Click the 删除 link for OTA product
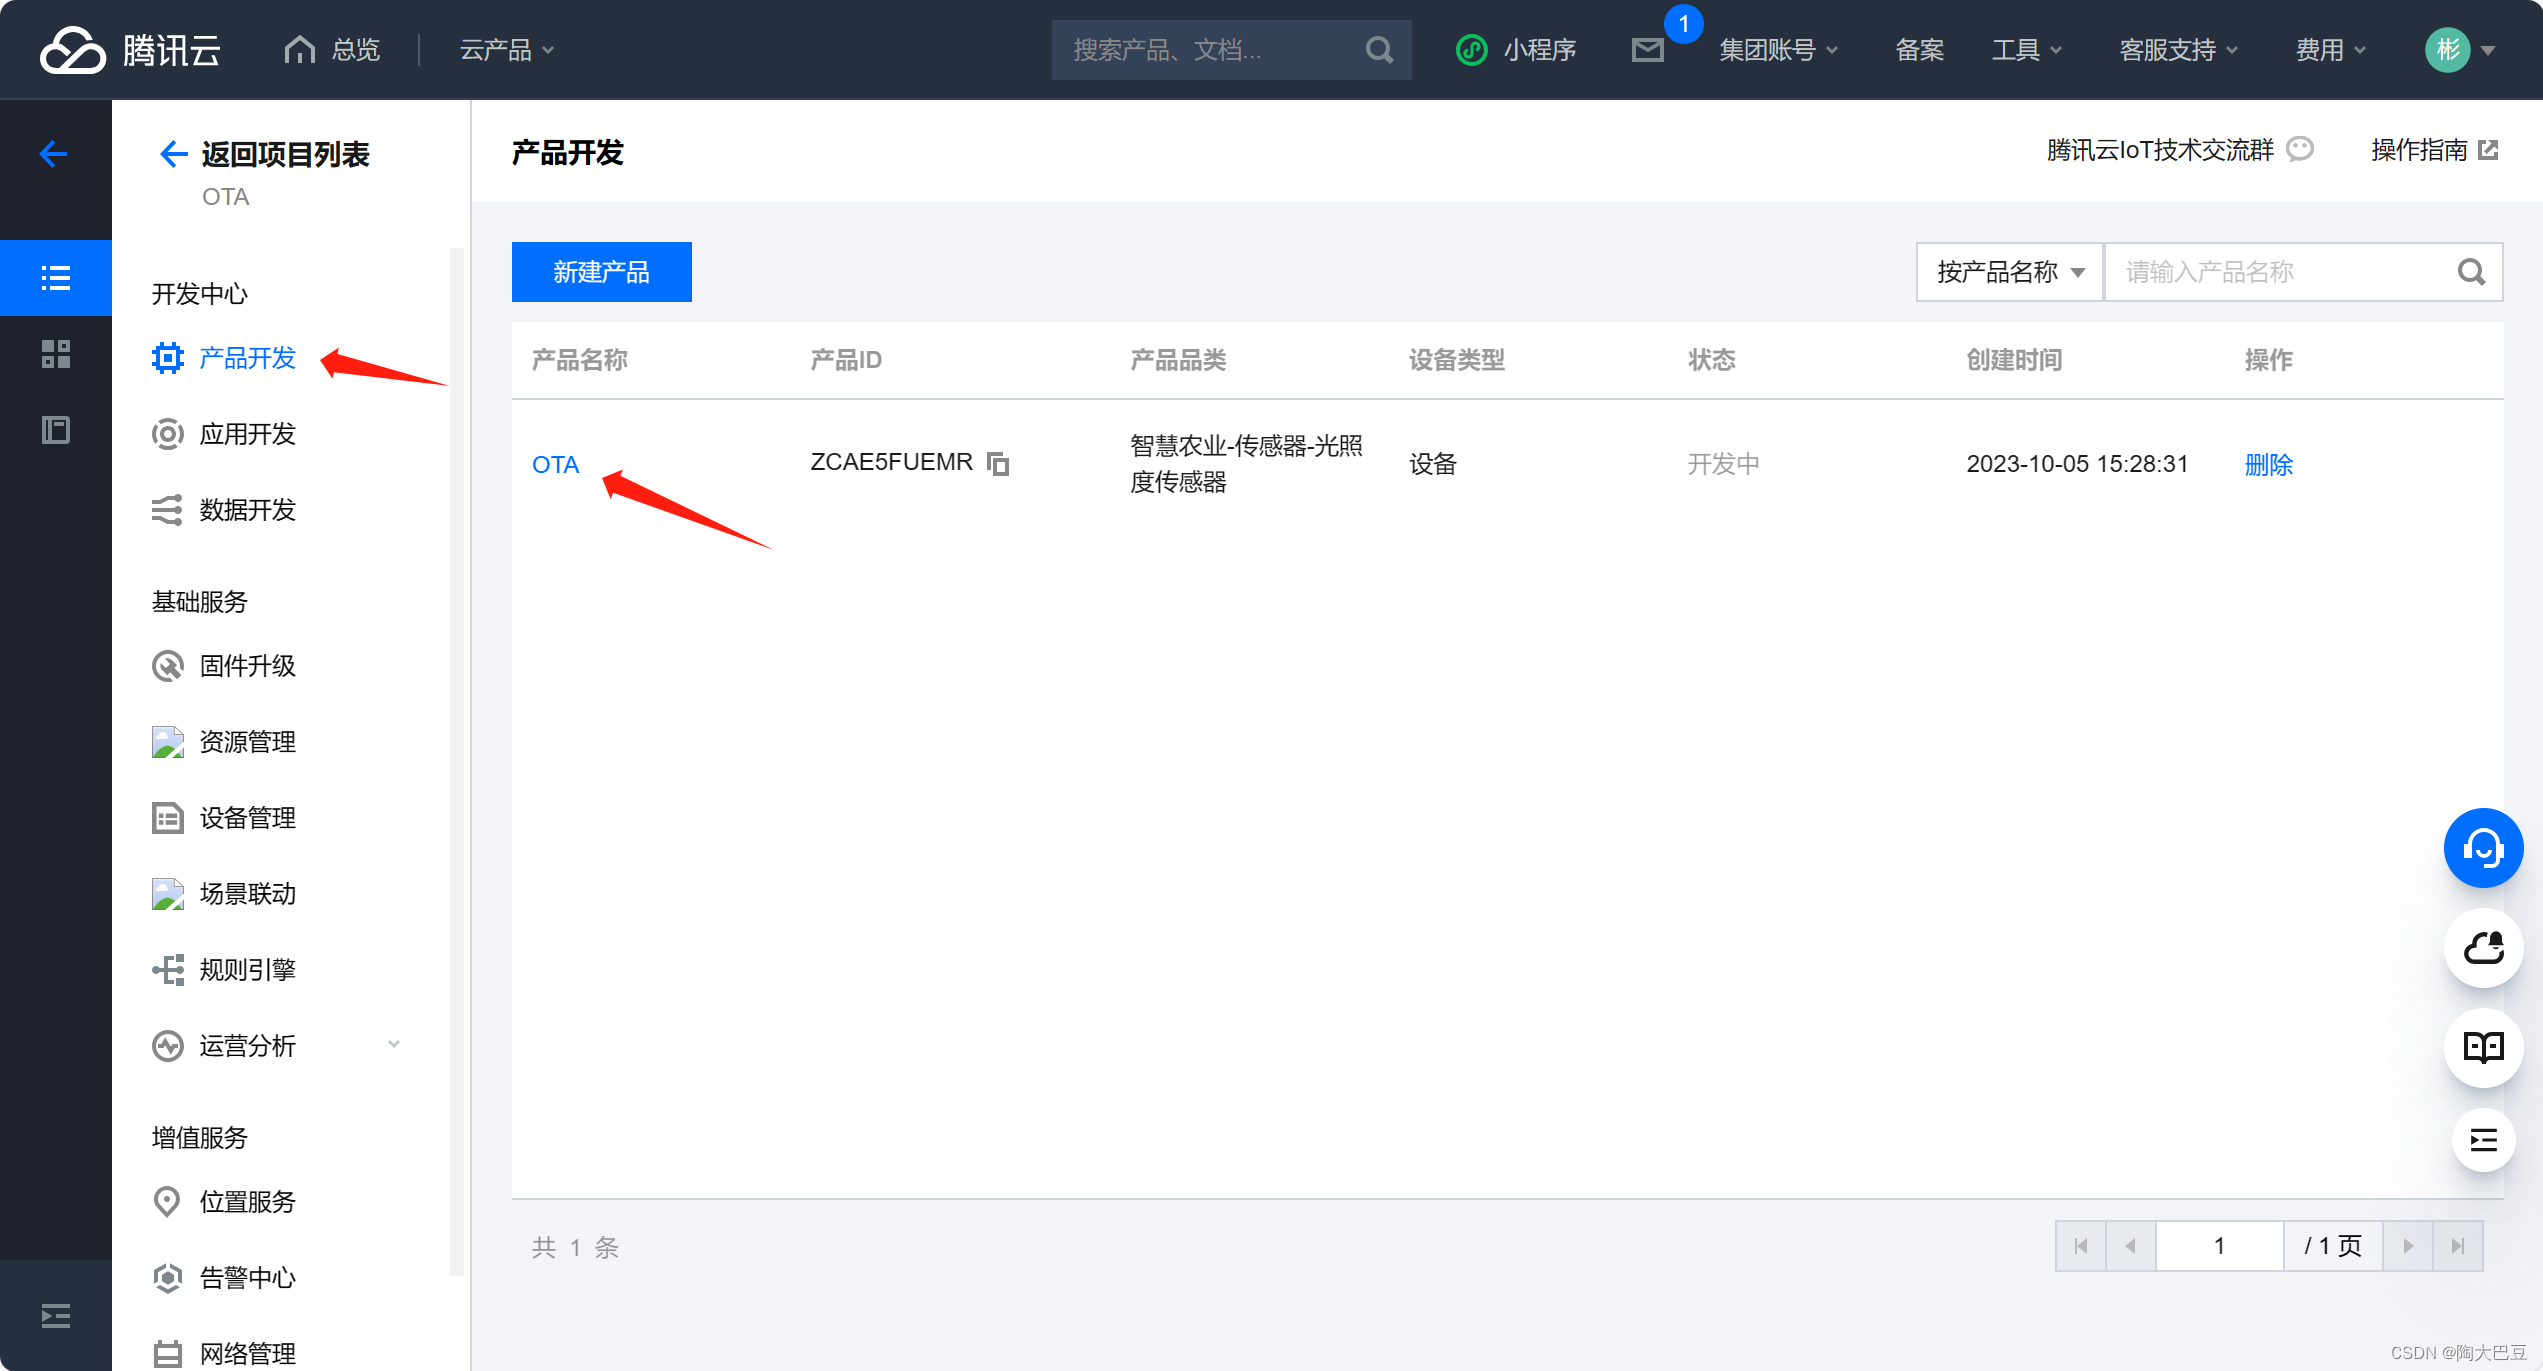 pos(2268,465)
